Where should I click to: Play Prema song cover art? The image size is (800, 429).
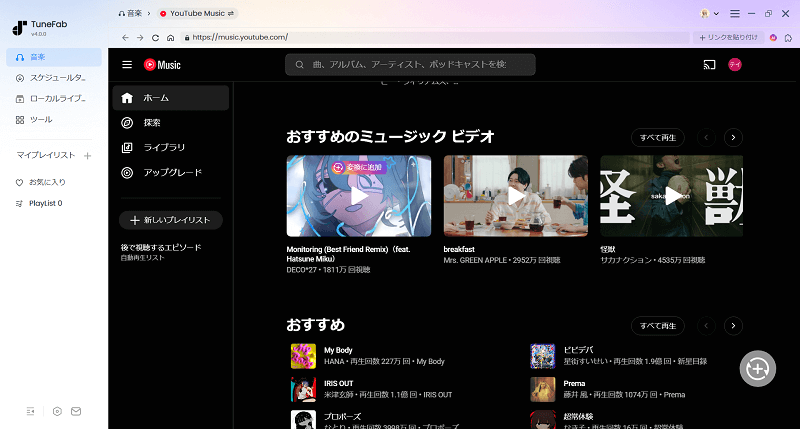tap(543, 389)
